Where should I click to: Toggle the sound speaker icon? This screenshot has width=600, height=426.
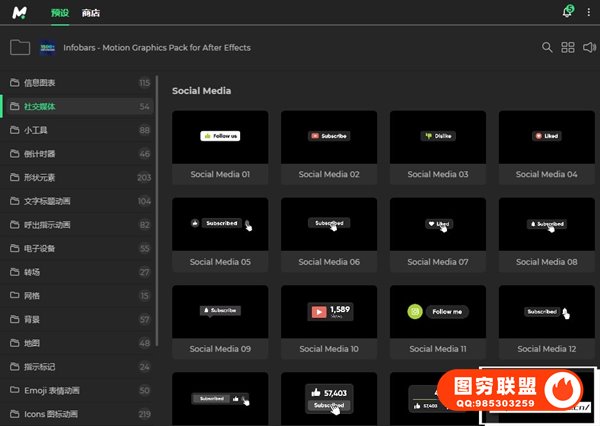click(589, 47)
